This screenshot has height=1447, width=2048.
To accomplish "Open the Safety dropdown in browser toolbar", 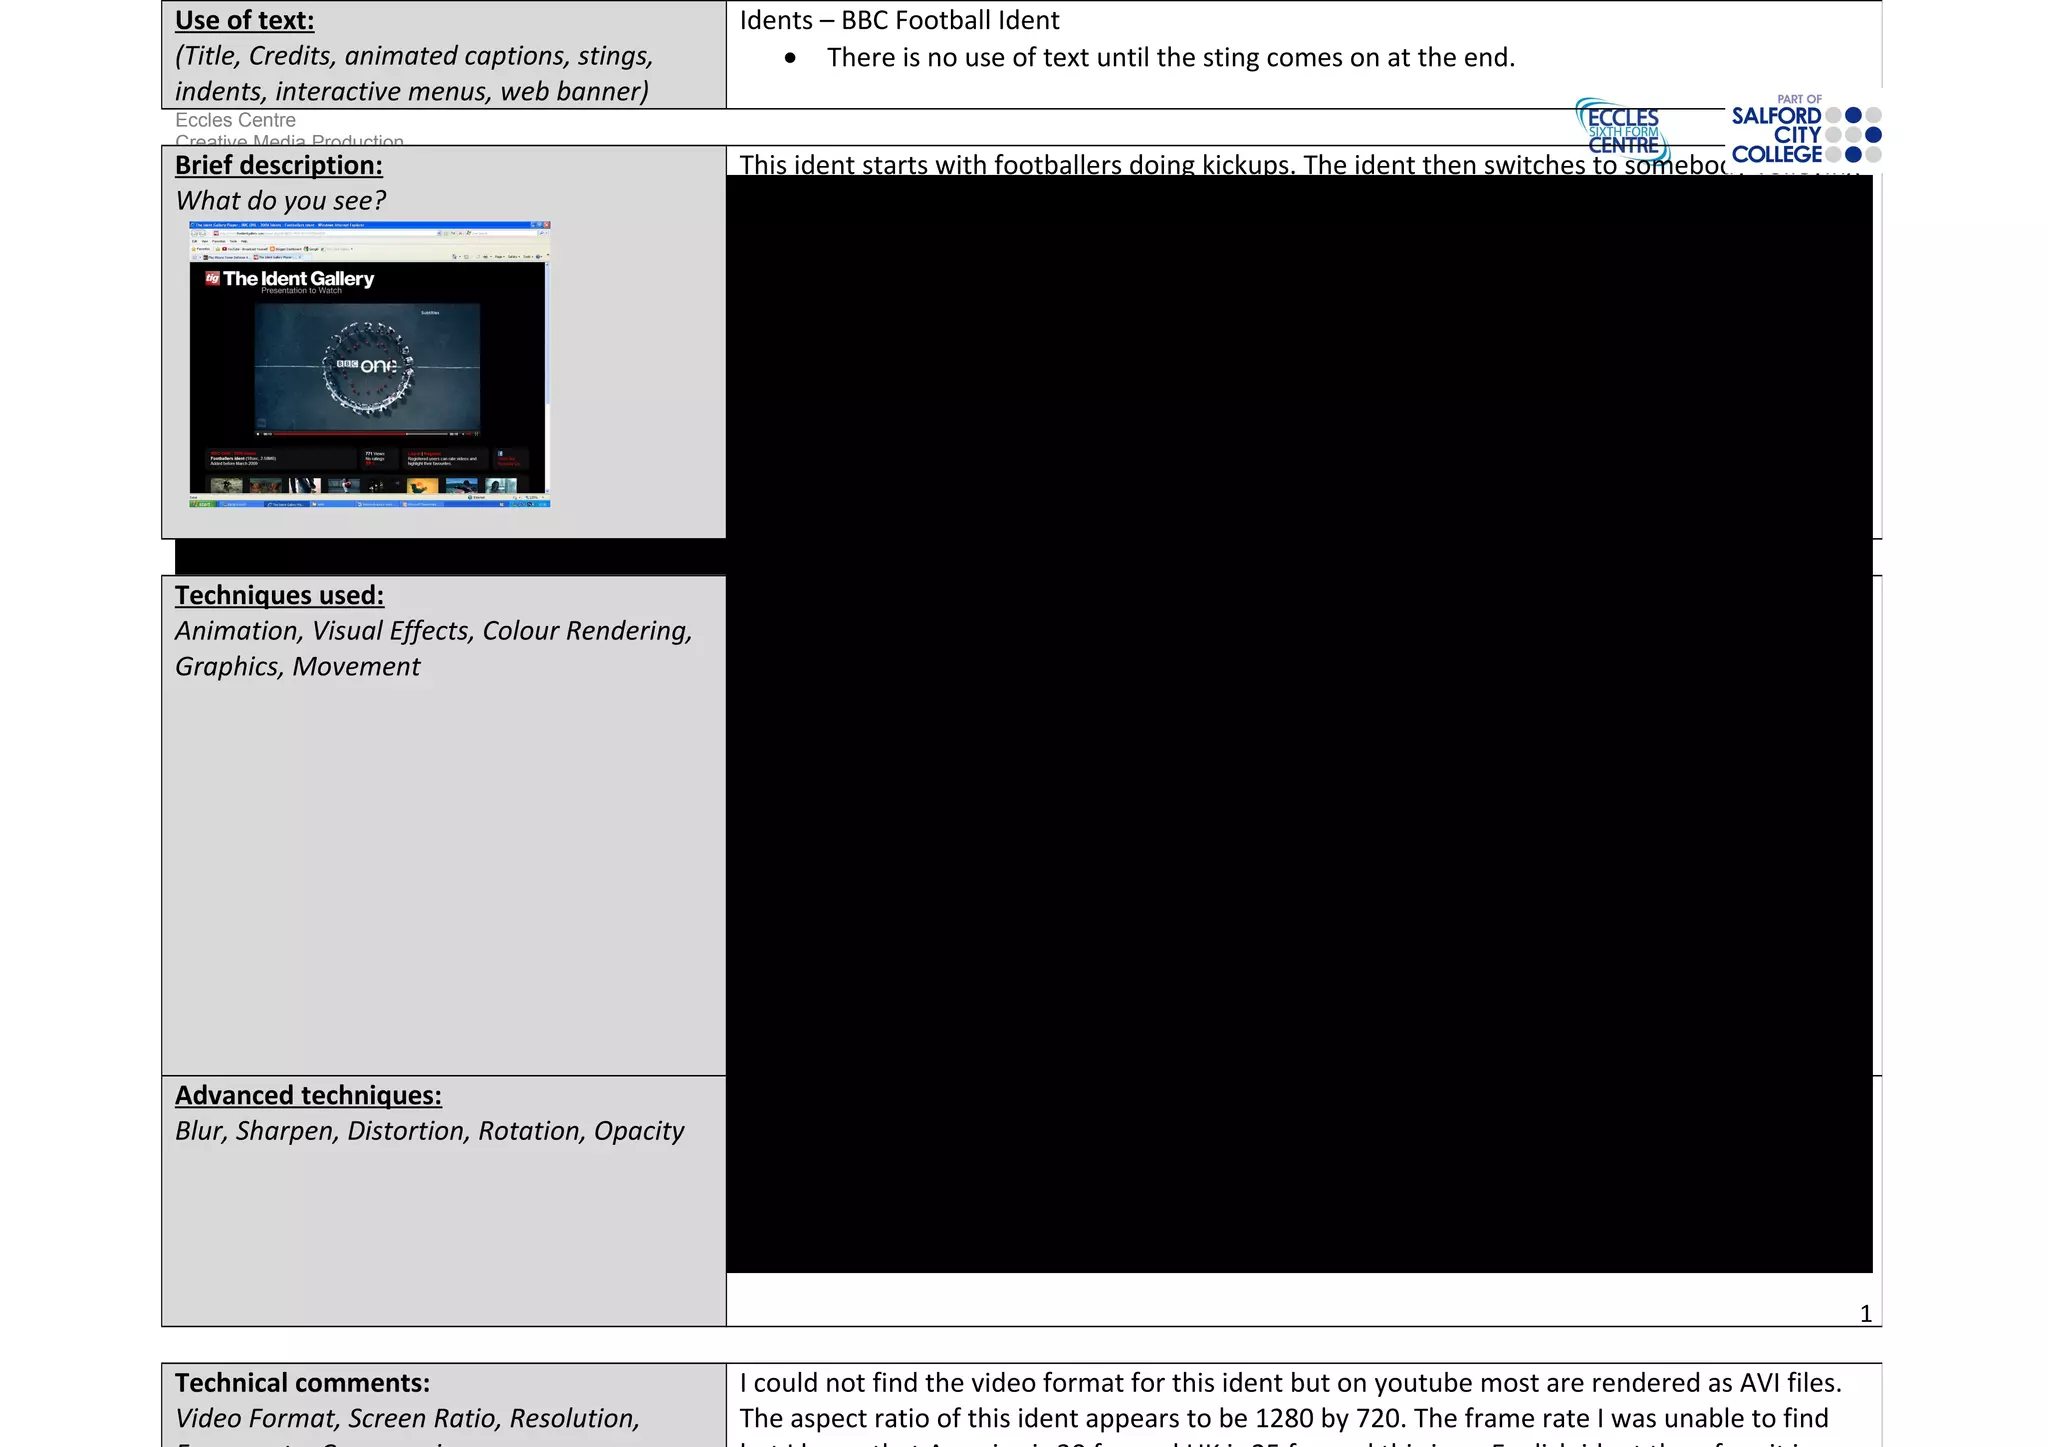I will [514, 257].
